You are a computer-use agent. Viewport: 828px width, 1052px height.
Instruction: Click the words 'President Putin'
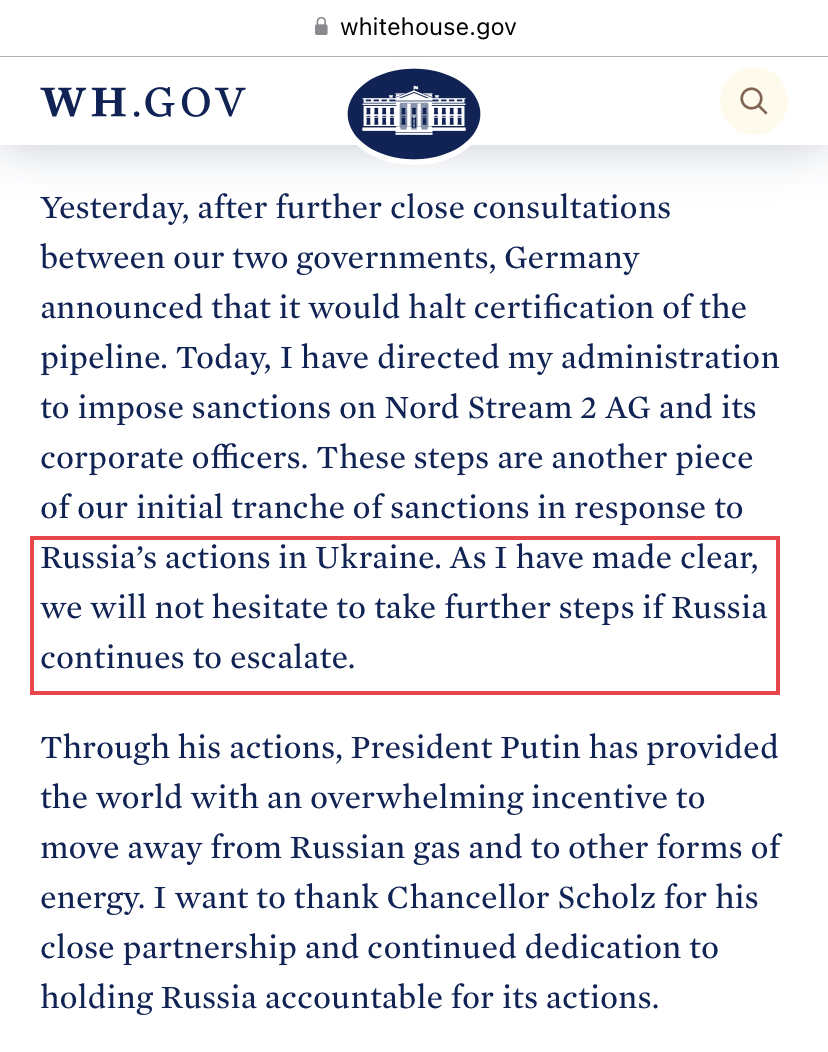point(466,747)
